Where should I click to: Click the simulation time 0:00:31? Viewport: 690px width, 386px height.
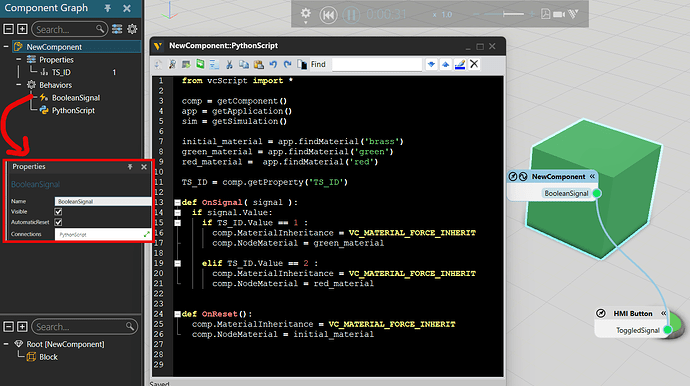[x=386, y=15]
